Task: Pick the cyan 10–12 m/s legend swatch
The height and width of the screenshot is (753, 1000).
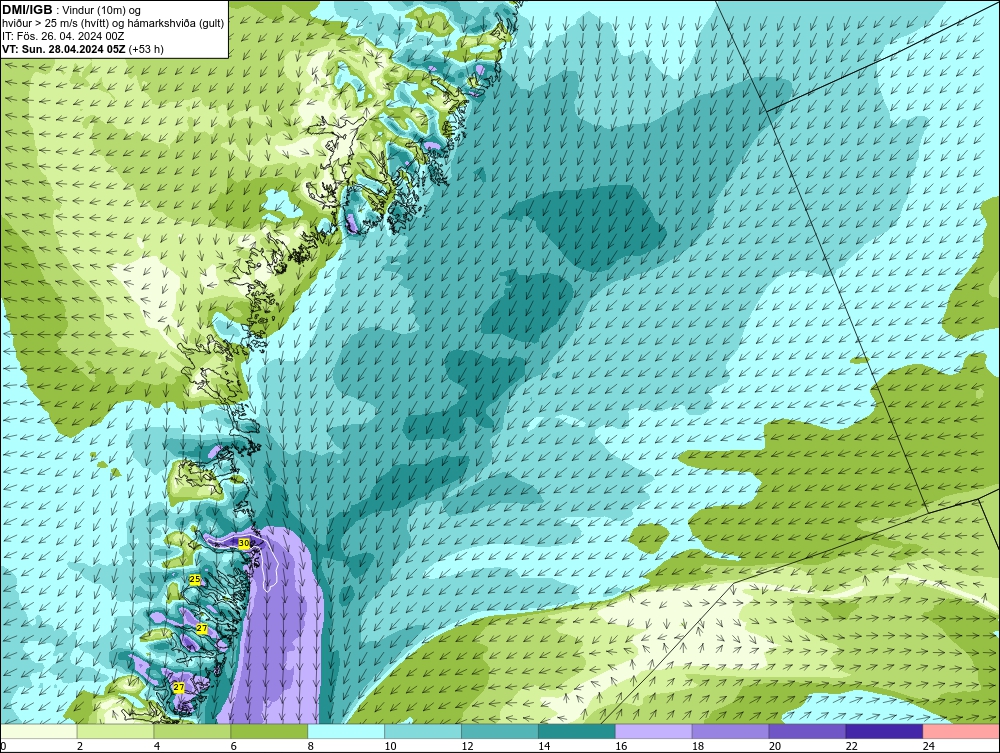Action: click(x=423, y=731)
